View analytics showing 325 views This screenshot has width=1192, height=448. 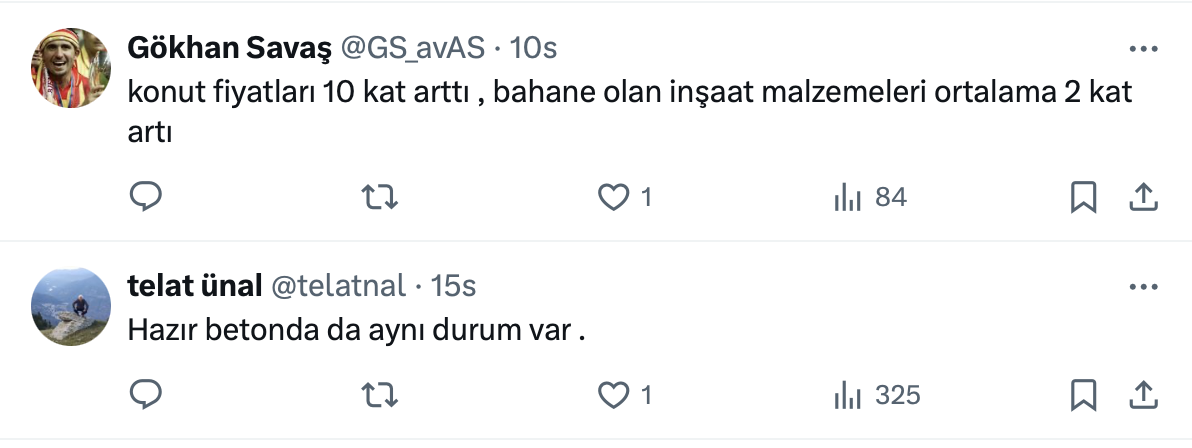coord(876,395)
